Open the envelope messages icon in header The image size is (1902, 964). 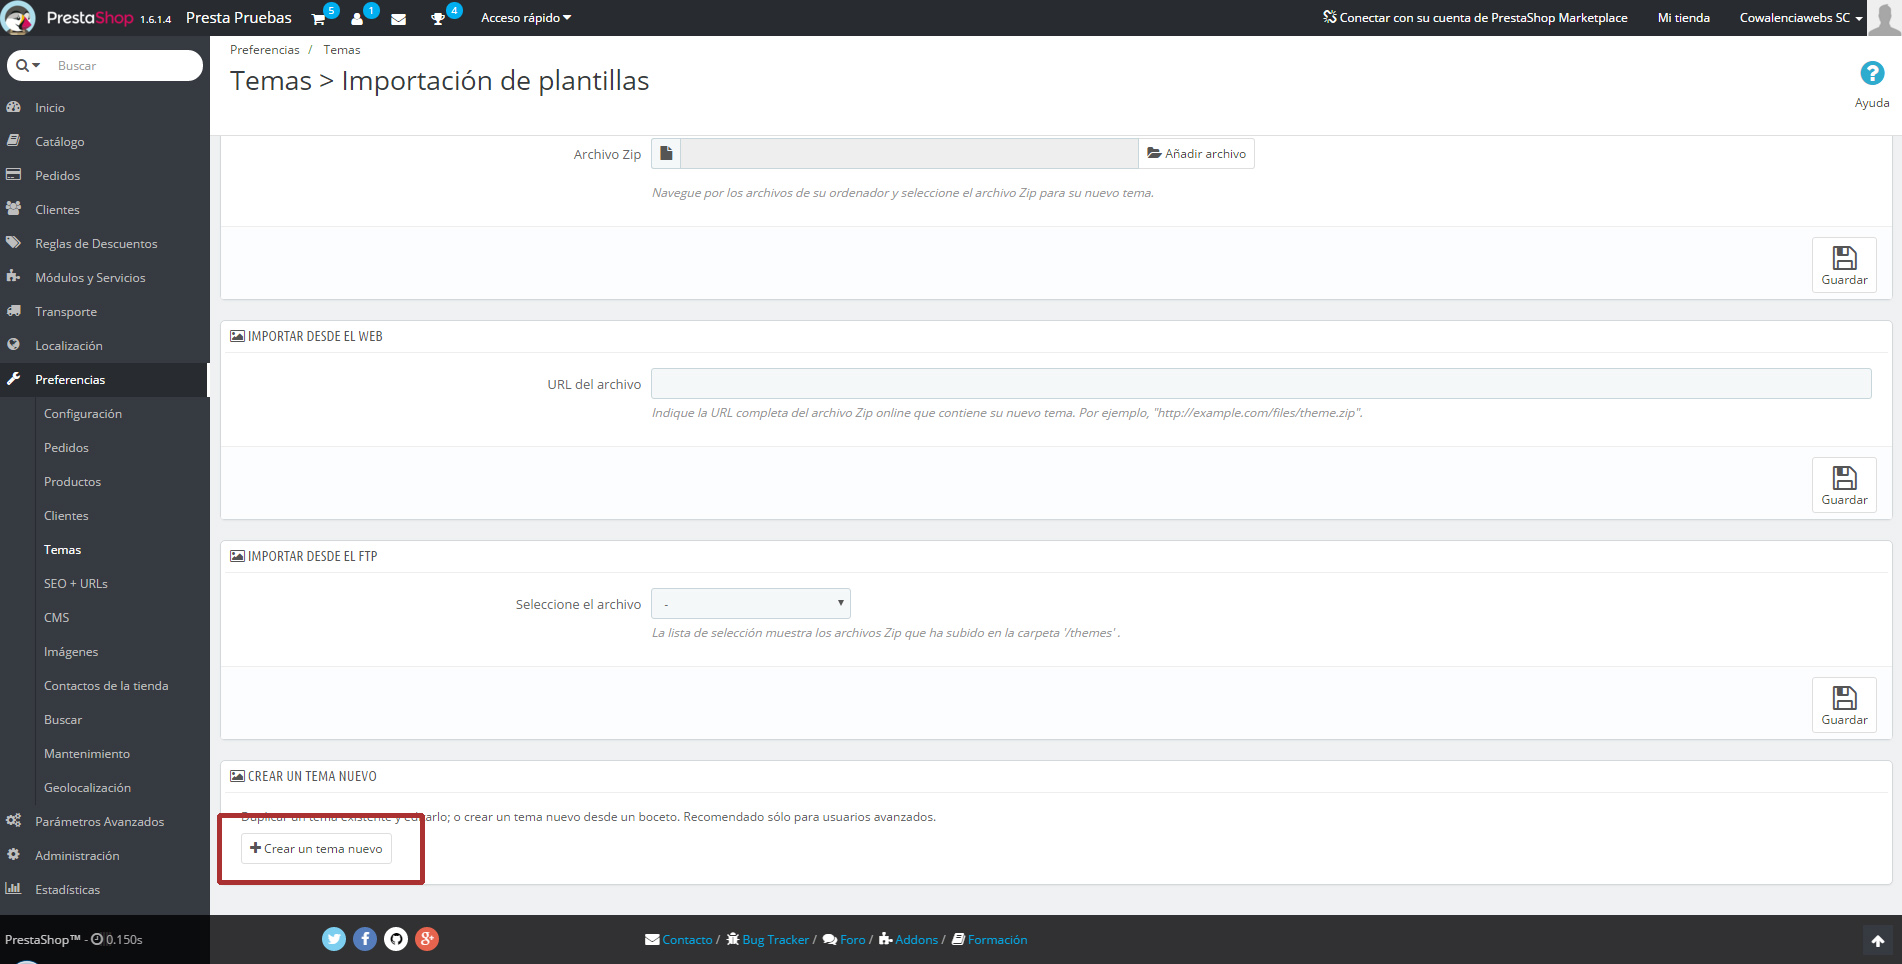pyautogui.click(x=398, y=19)
